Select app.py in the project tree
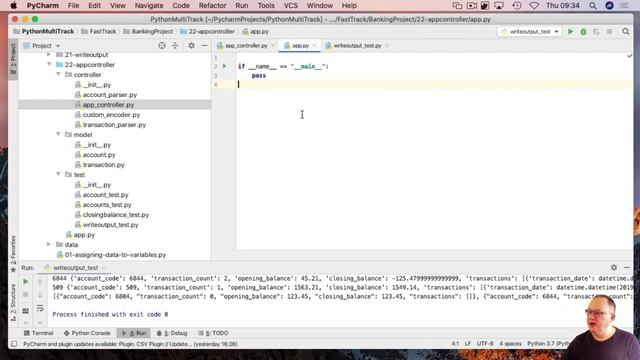 (84, 235)
